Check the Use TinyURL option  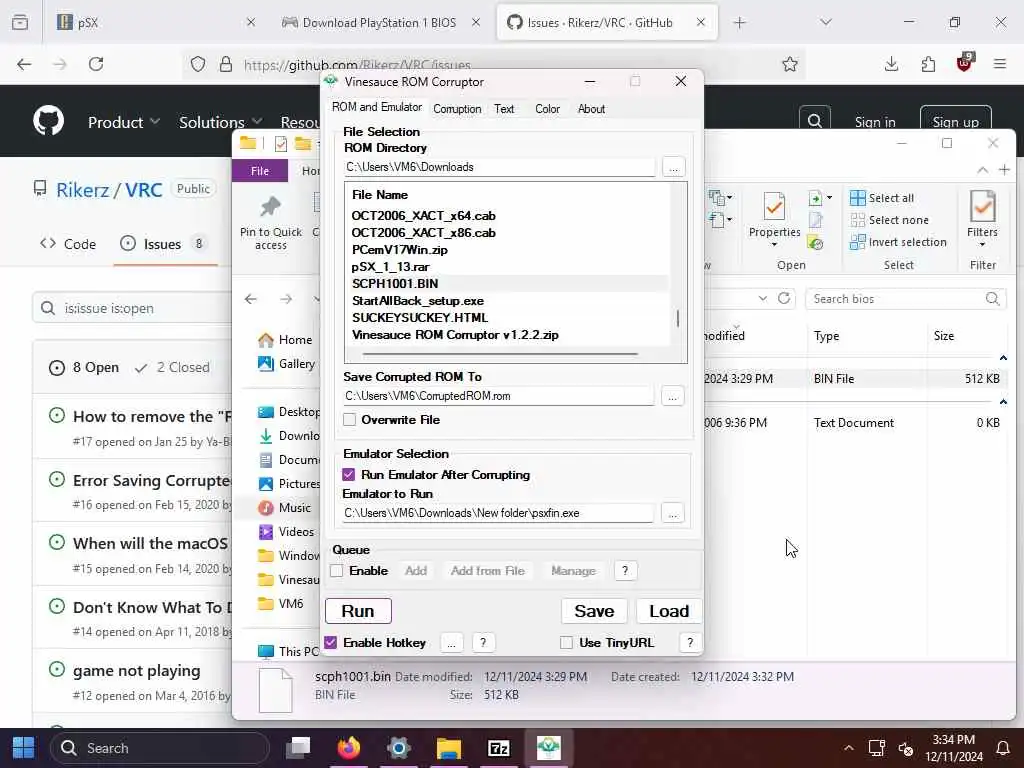566,642
